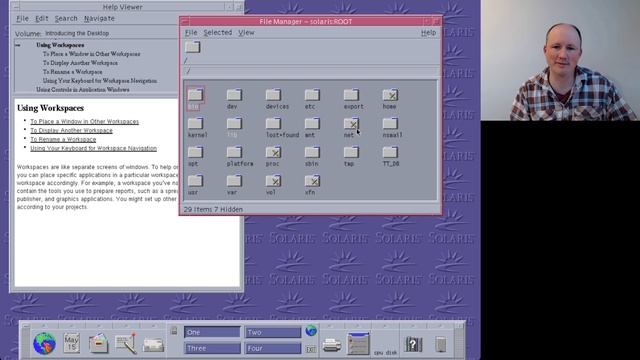The width and height of the screenshot is (640, 360).
Task: Select the sbin folder icon
Action: (x=312, y=153)
